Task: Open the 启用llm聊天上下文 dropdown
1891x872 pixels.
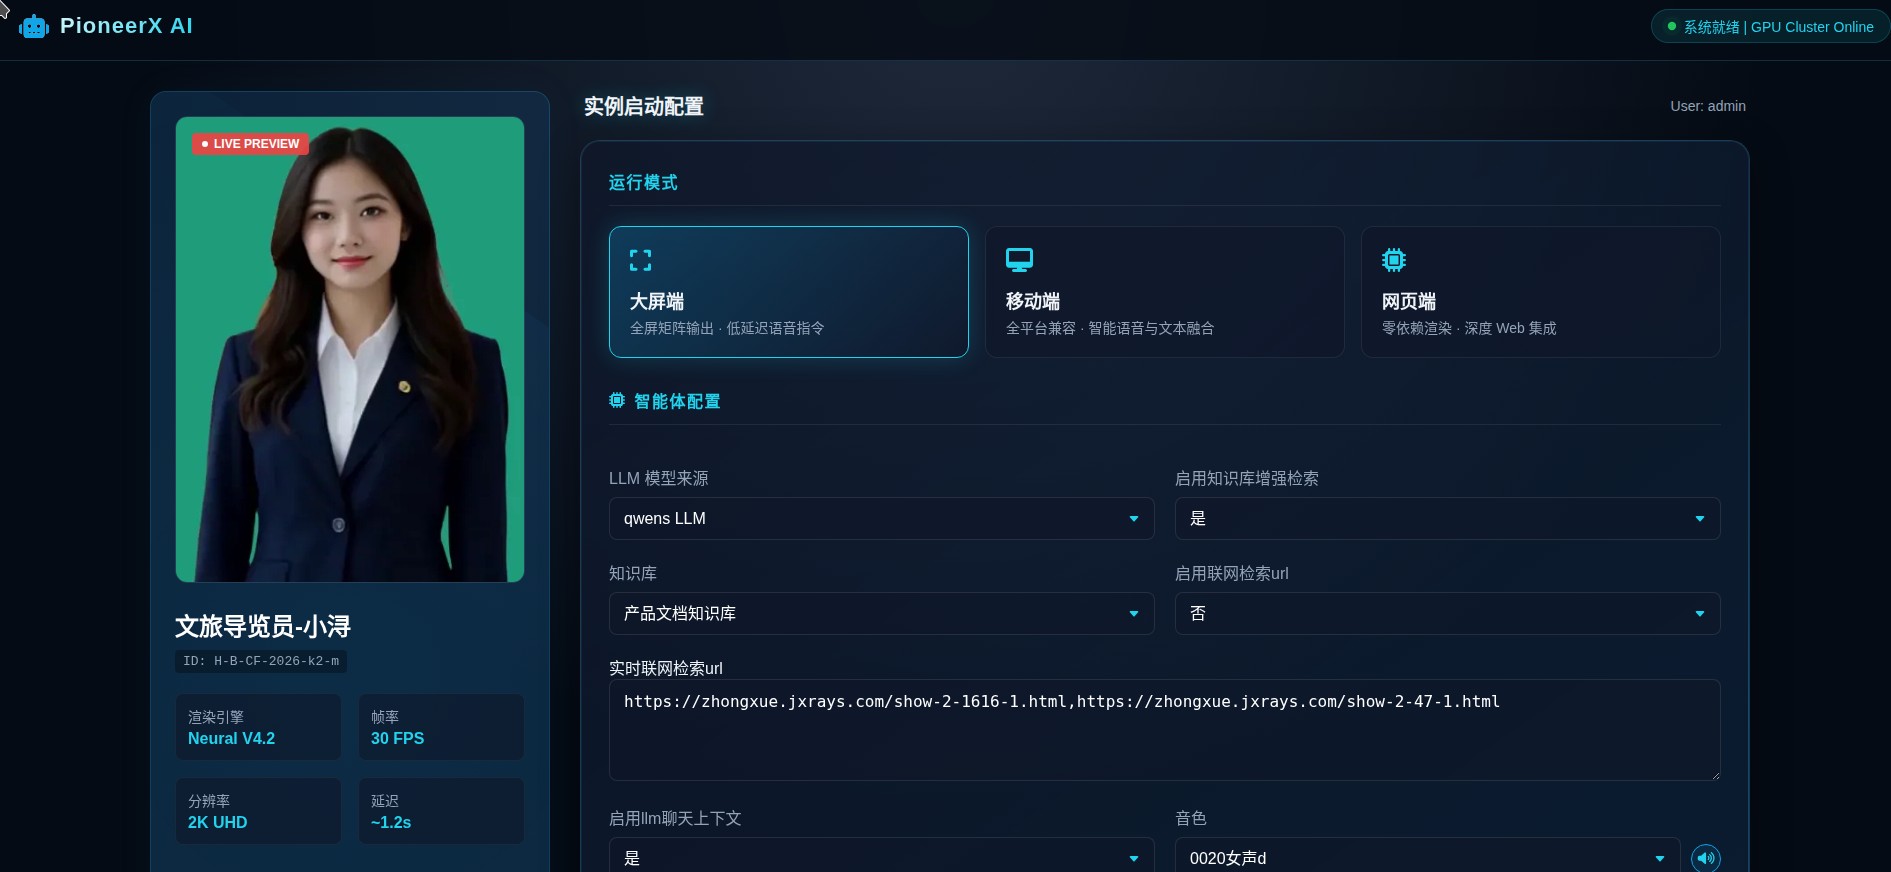Action: 881,857
